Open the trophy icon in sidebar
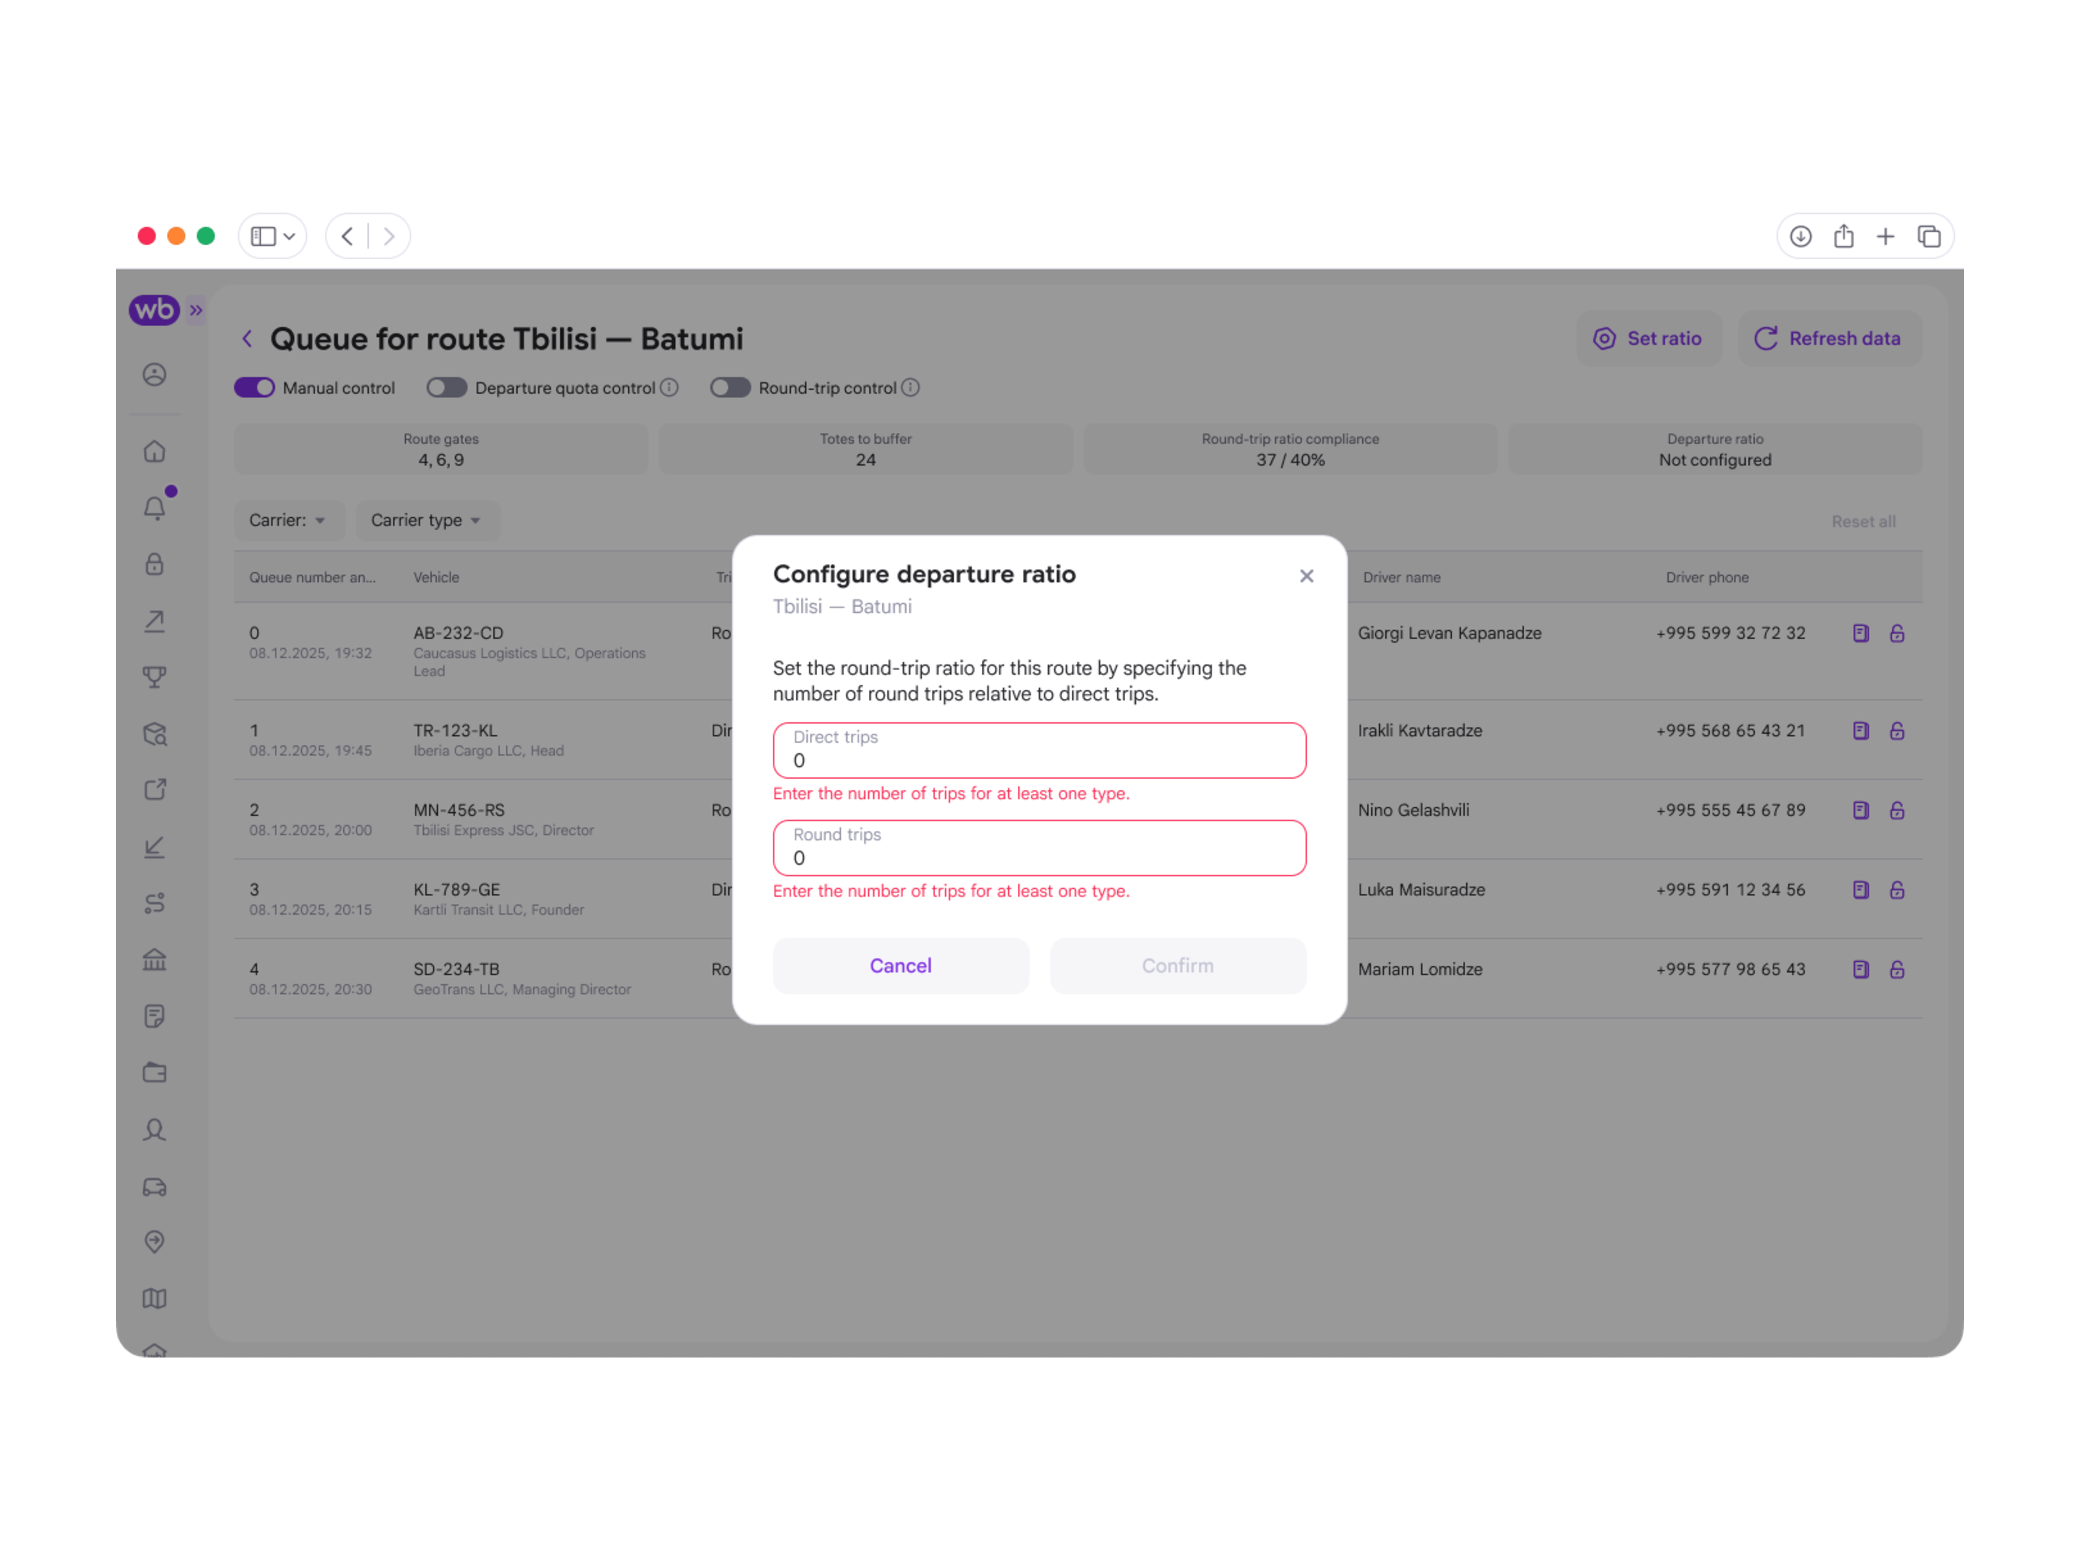Viewport: 2080px width, 1560px height. click(154, 678)
